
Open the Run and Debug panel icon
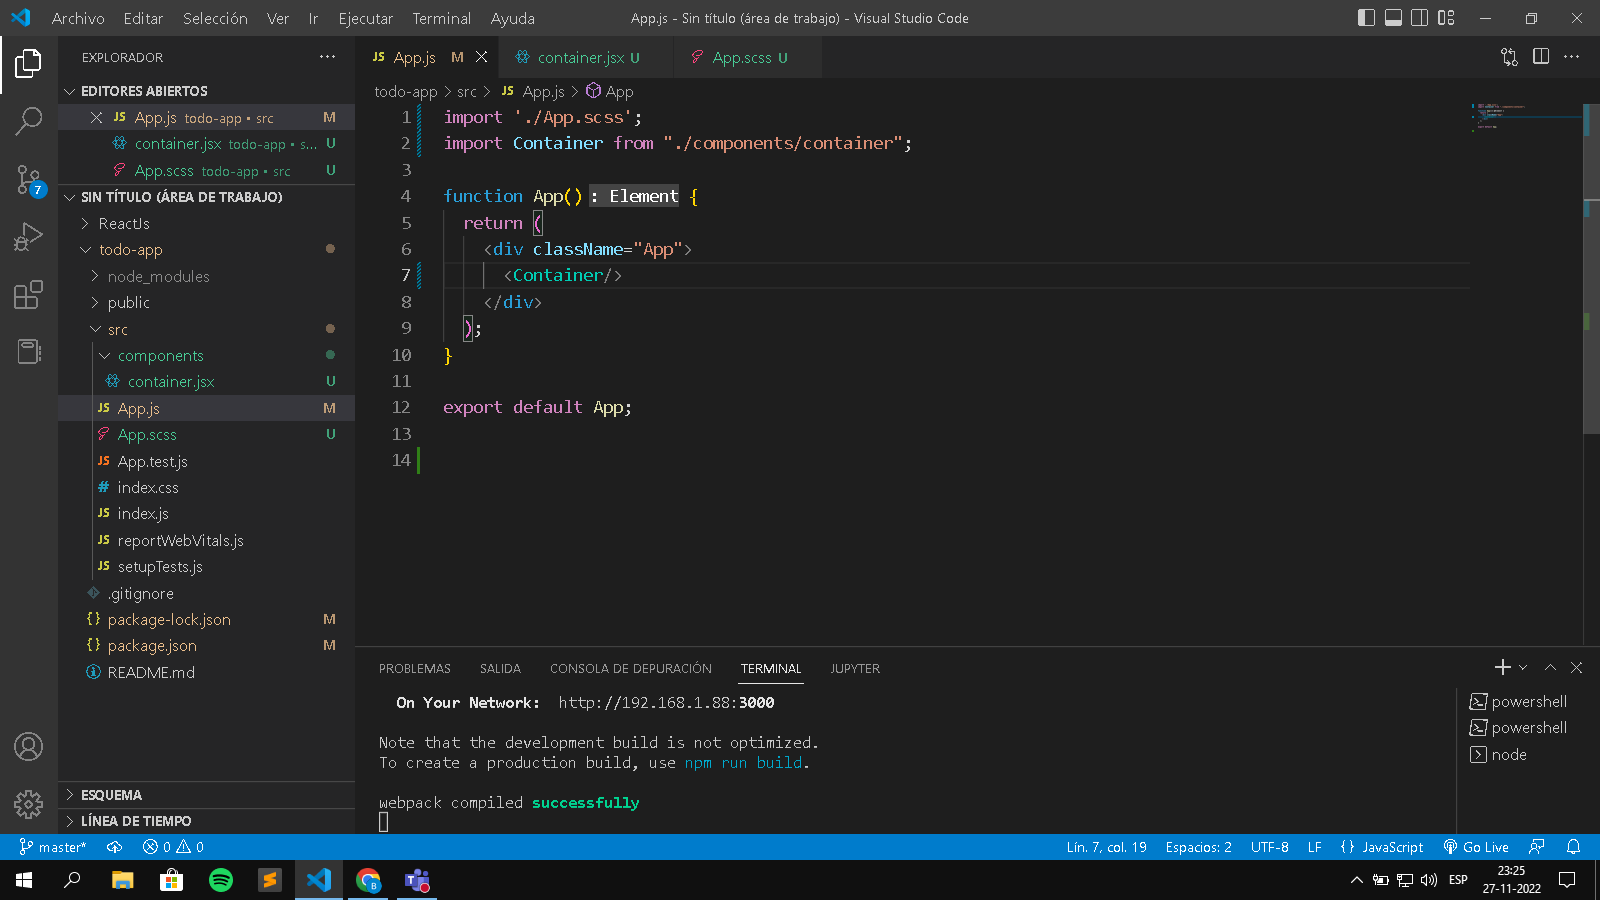(x=28, y=236)
